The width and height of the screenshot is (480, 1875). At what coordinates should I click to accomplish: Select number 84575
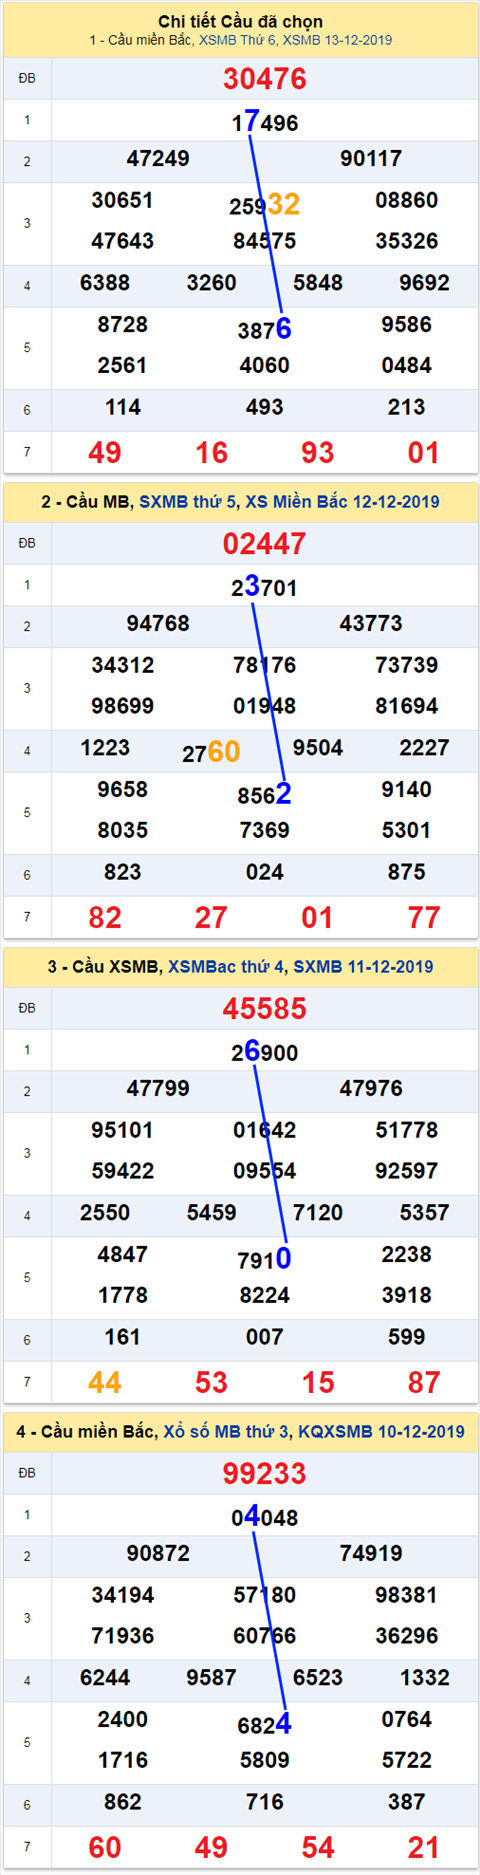click(265, 241)
